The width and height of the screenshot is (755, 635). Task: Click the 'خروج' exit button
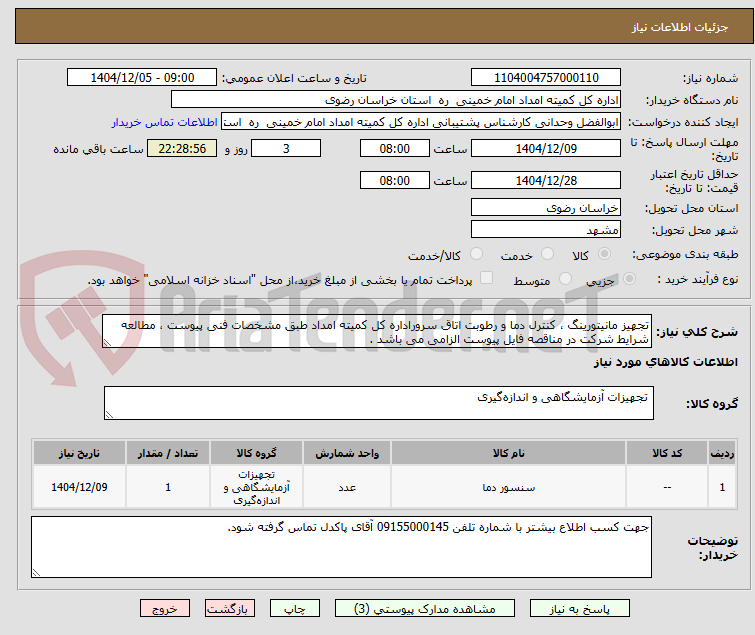click(165, 608)
